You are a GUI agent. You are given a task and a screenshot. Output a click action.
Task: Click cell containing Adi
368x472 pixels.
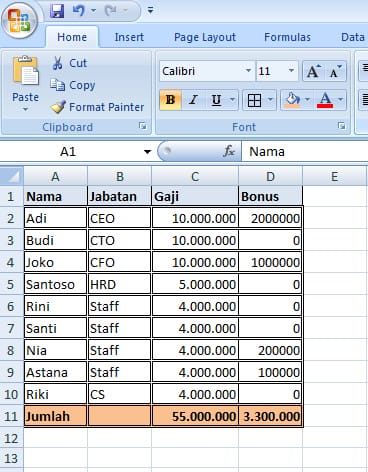tap(55, 218)
